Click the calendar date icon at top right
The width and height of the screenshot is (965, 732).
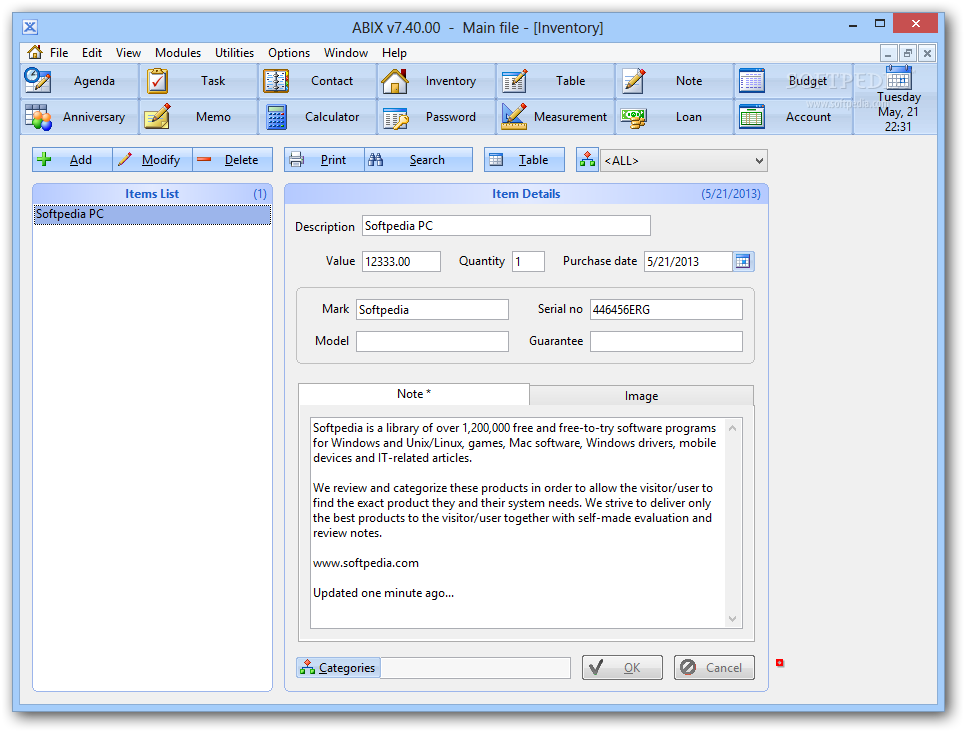[899, 78]
